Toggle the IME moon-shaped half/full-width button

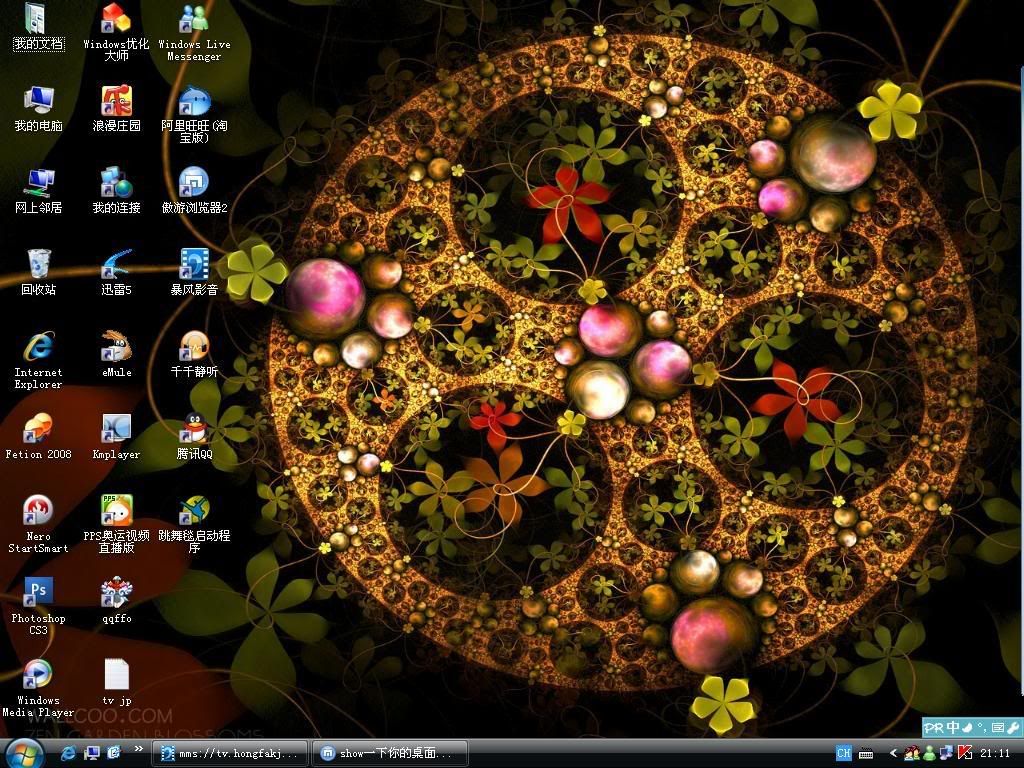pyautogui.click(x=967, y=727)
